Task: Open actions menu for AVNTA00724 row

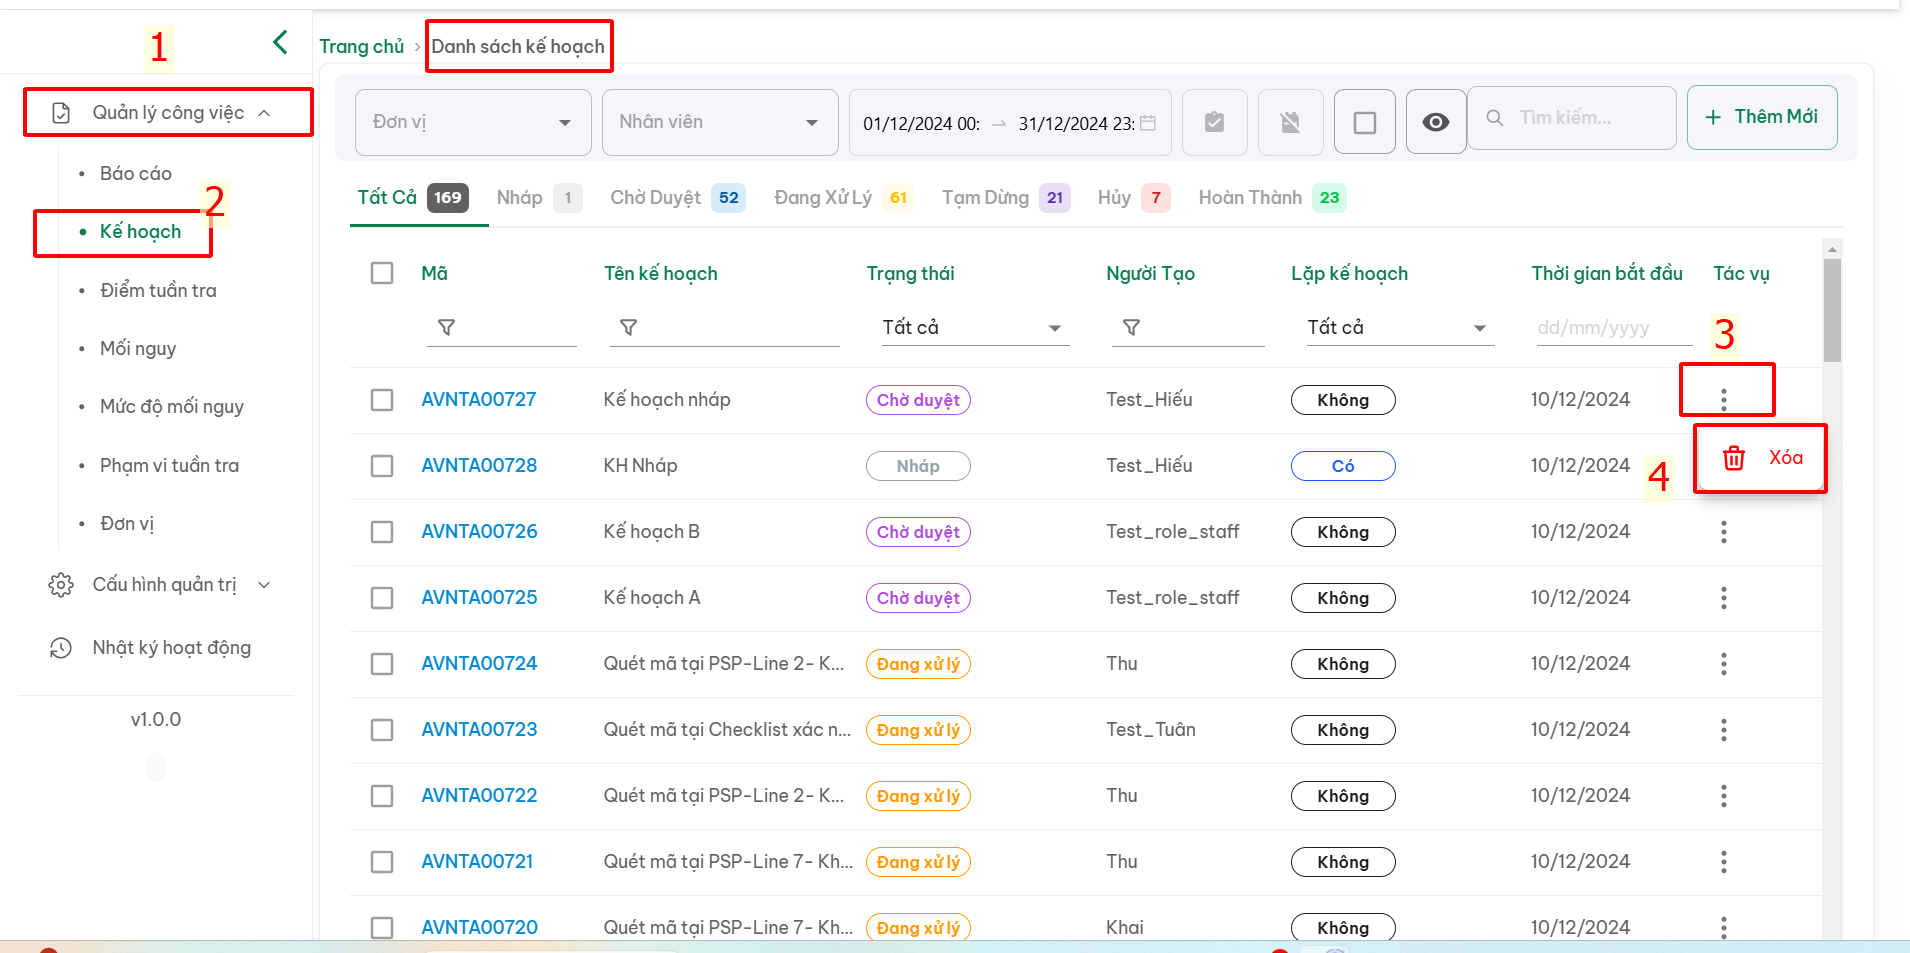Action: [1724, 664]
